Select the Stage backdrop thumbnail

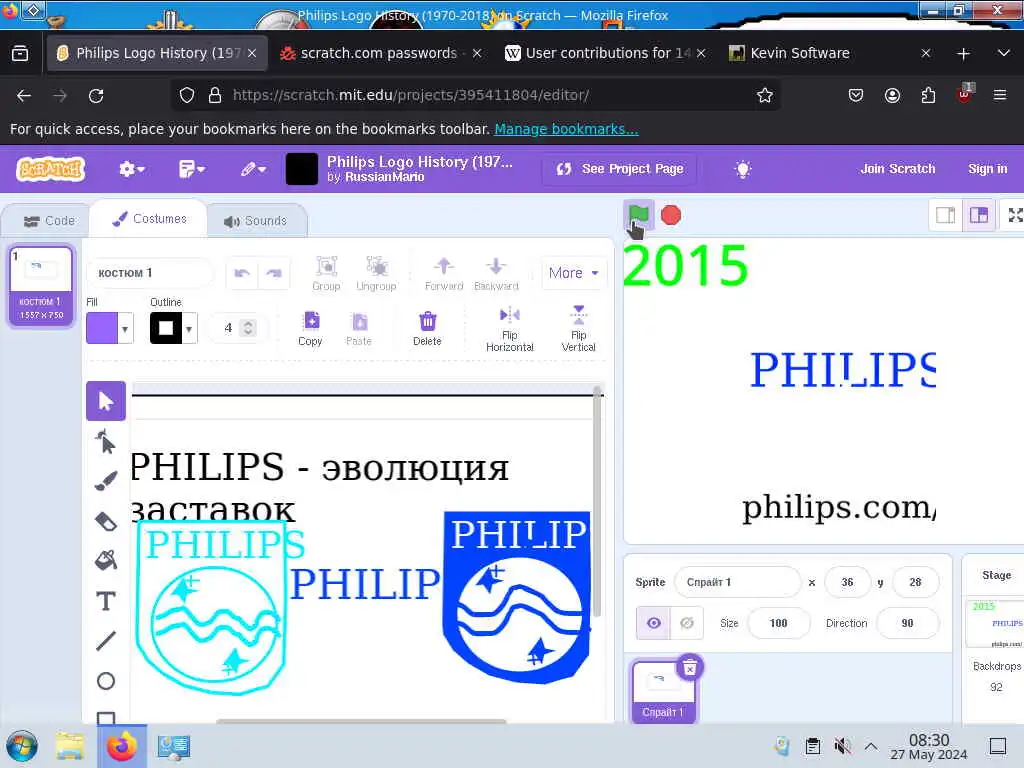(x=996, y=623)
